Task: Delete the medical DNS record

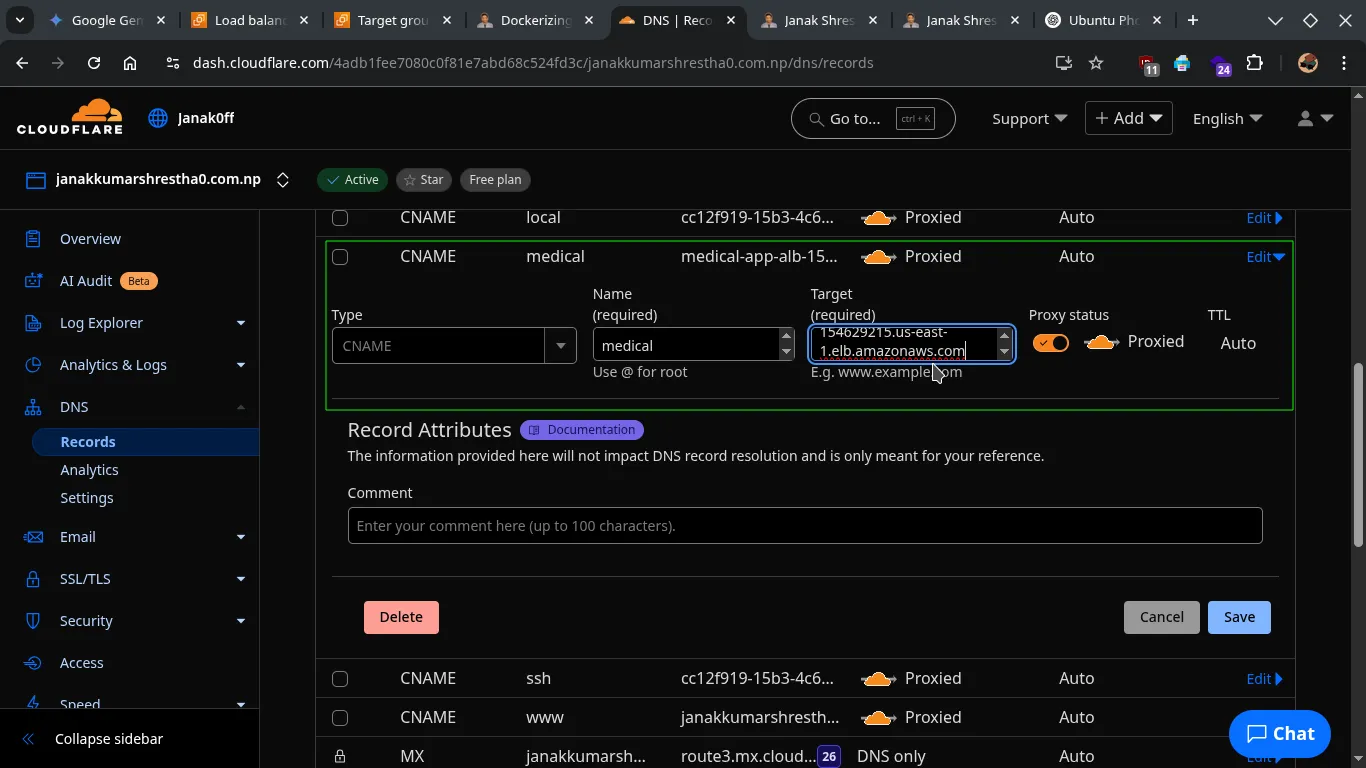Action: tap(401, 617)
